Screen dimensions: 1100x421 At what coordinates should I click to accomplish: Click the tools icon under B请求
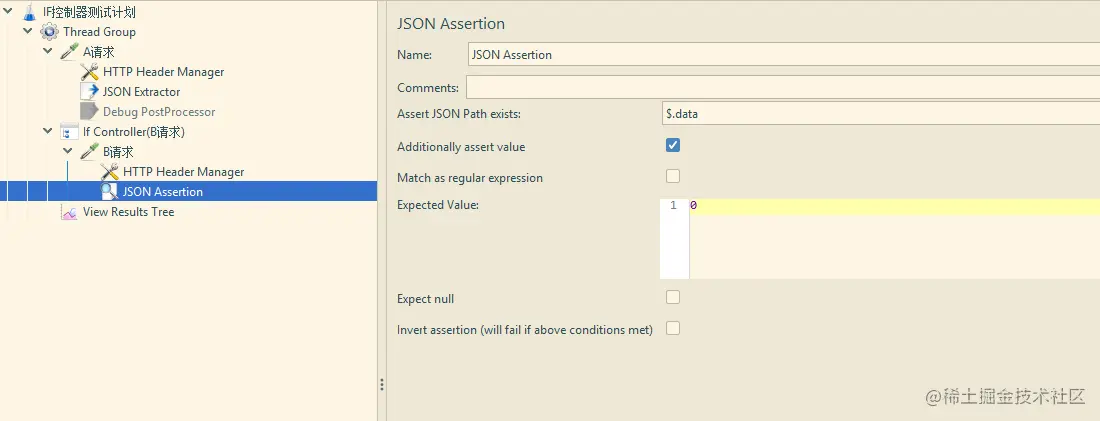[x=109, y=172]
